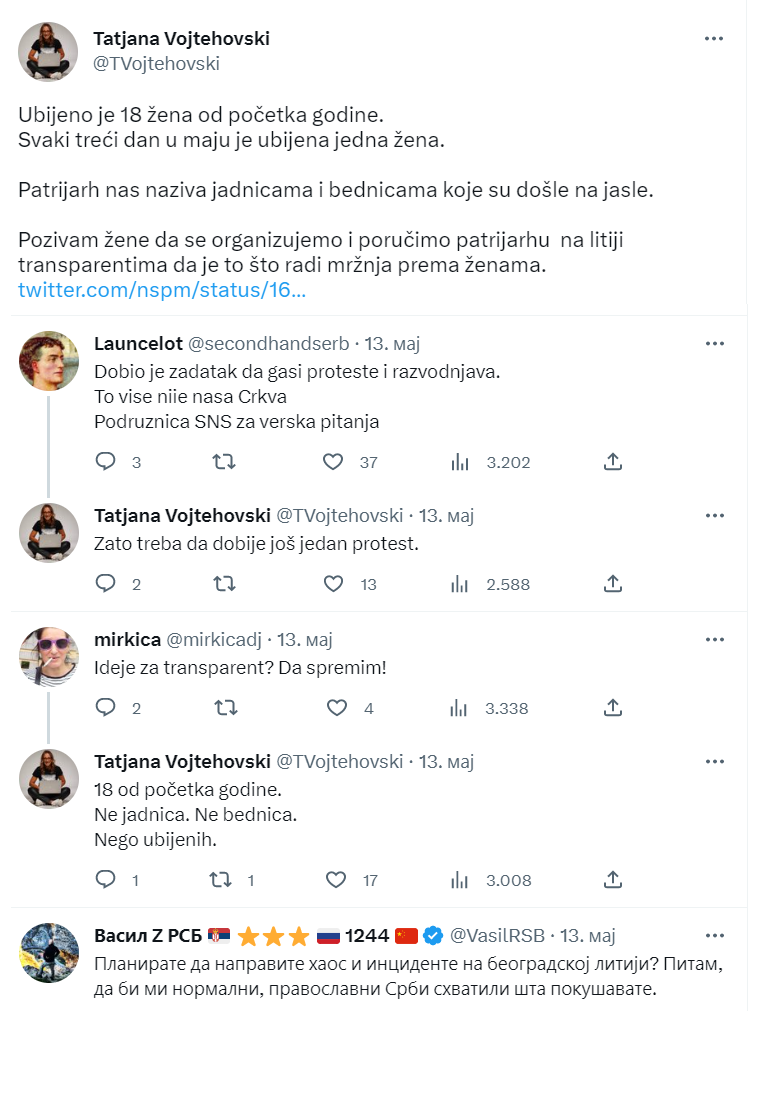Reply to tweet "18 od početka godine"
The width and height of the screenshot is (780, 1109).
coord(105,880)
